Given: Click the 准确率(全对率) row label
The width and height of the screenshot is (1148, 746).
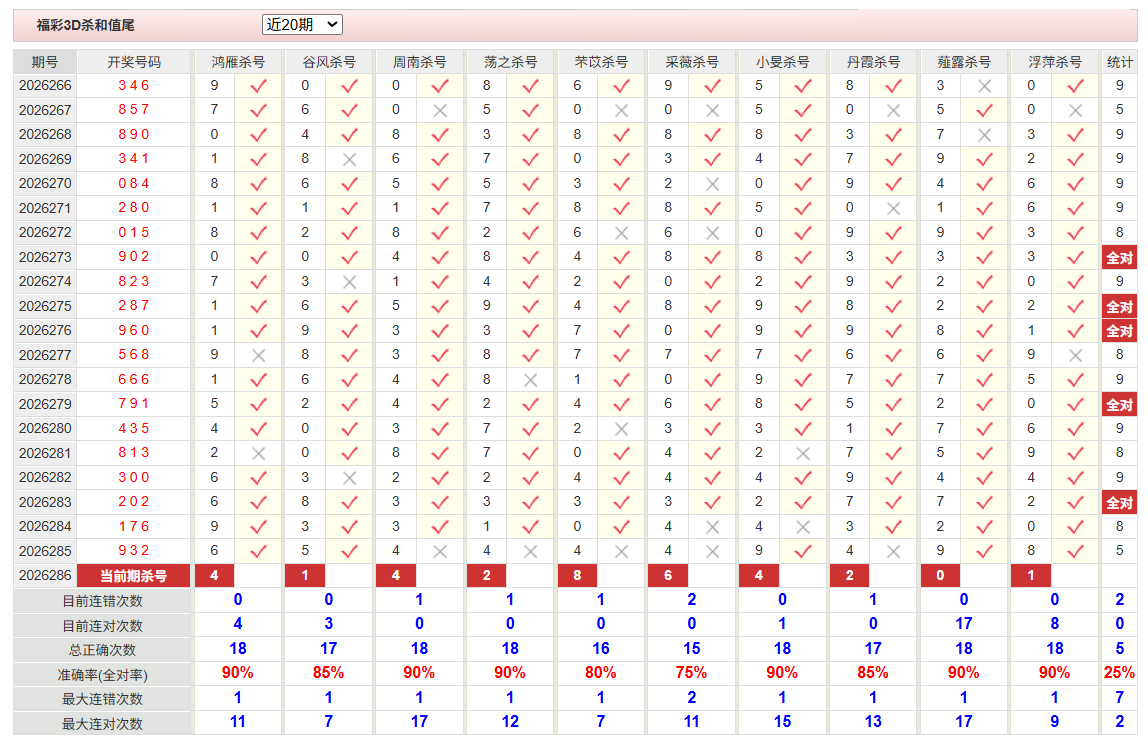Looking at the screenshot, I should tap(102, 675).
